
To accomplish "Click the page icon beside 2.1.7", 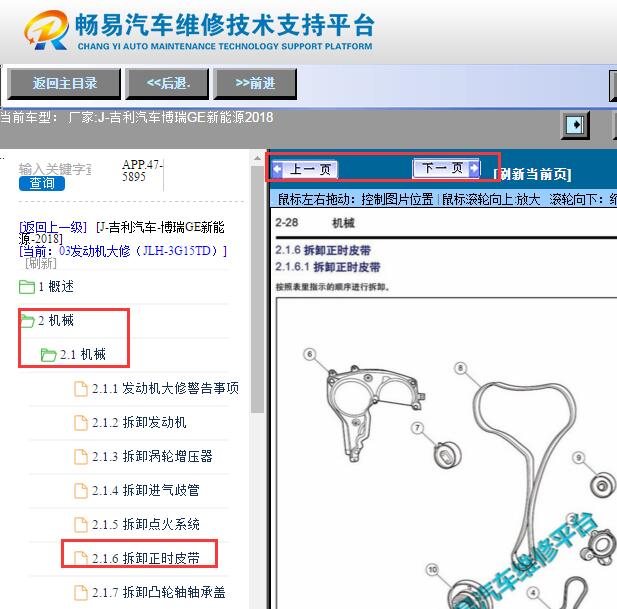I will [81, 592].
